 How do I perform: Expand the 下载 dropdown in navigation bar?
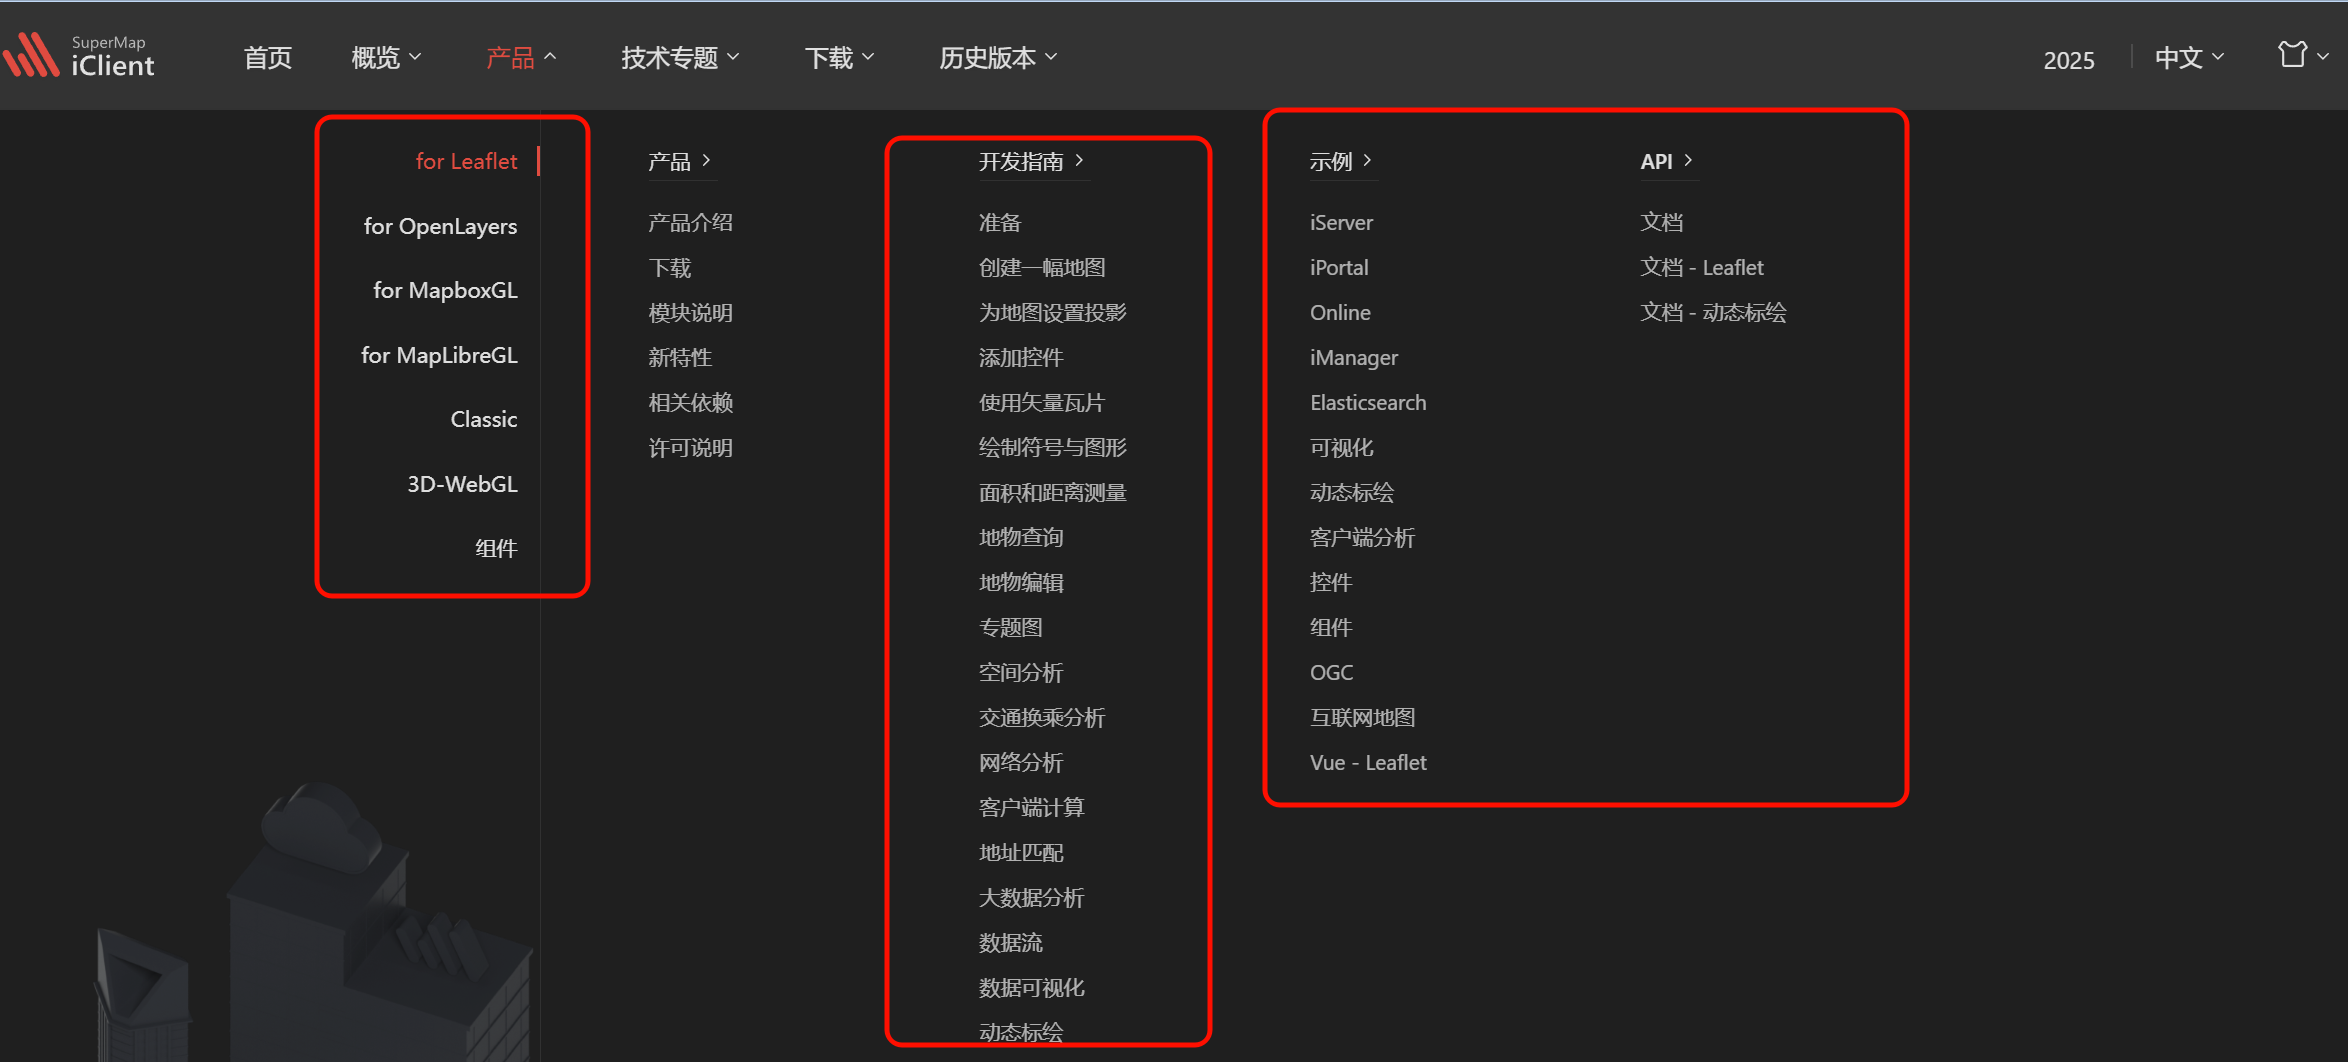point(839,58)
